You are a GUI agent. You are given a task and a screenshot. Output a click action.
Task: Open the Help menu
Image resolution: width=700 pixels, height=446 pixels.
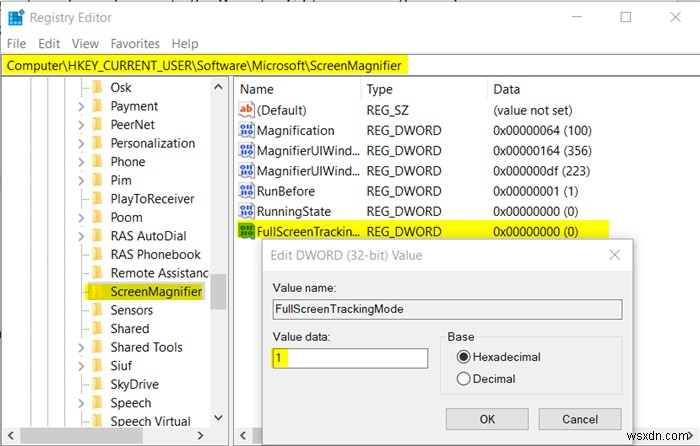[x=185, y=44]
